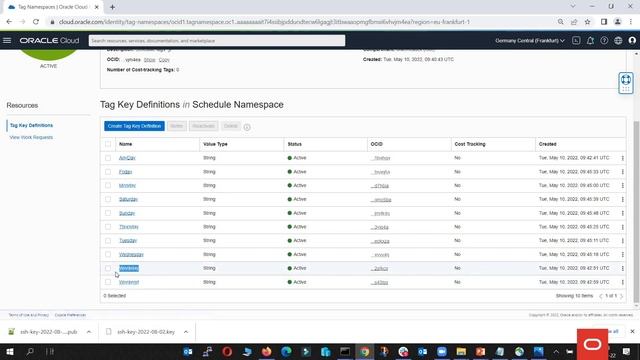640x360 pixels.
Task: Open Zoom from the taskbar
Action: pyautogui.click(x=442, y=351)
